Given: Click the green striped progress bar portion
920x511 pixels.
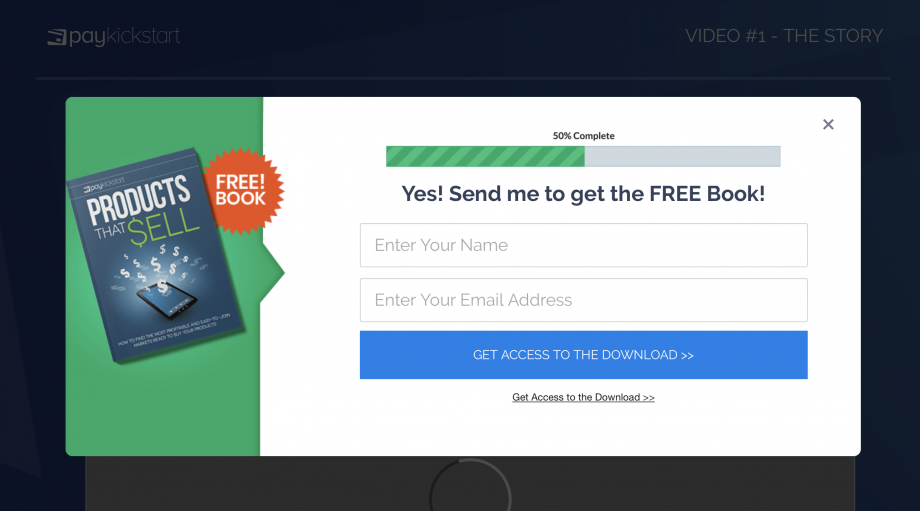Looking at the screenshot, I should [x=485, y=157].
